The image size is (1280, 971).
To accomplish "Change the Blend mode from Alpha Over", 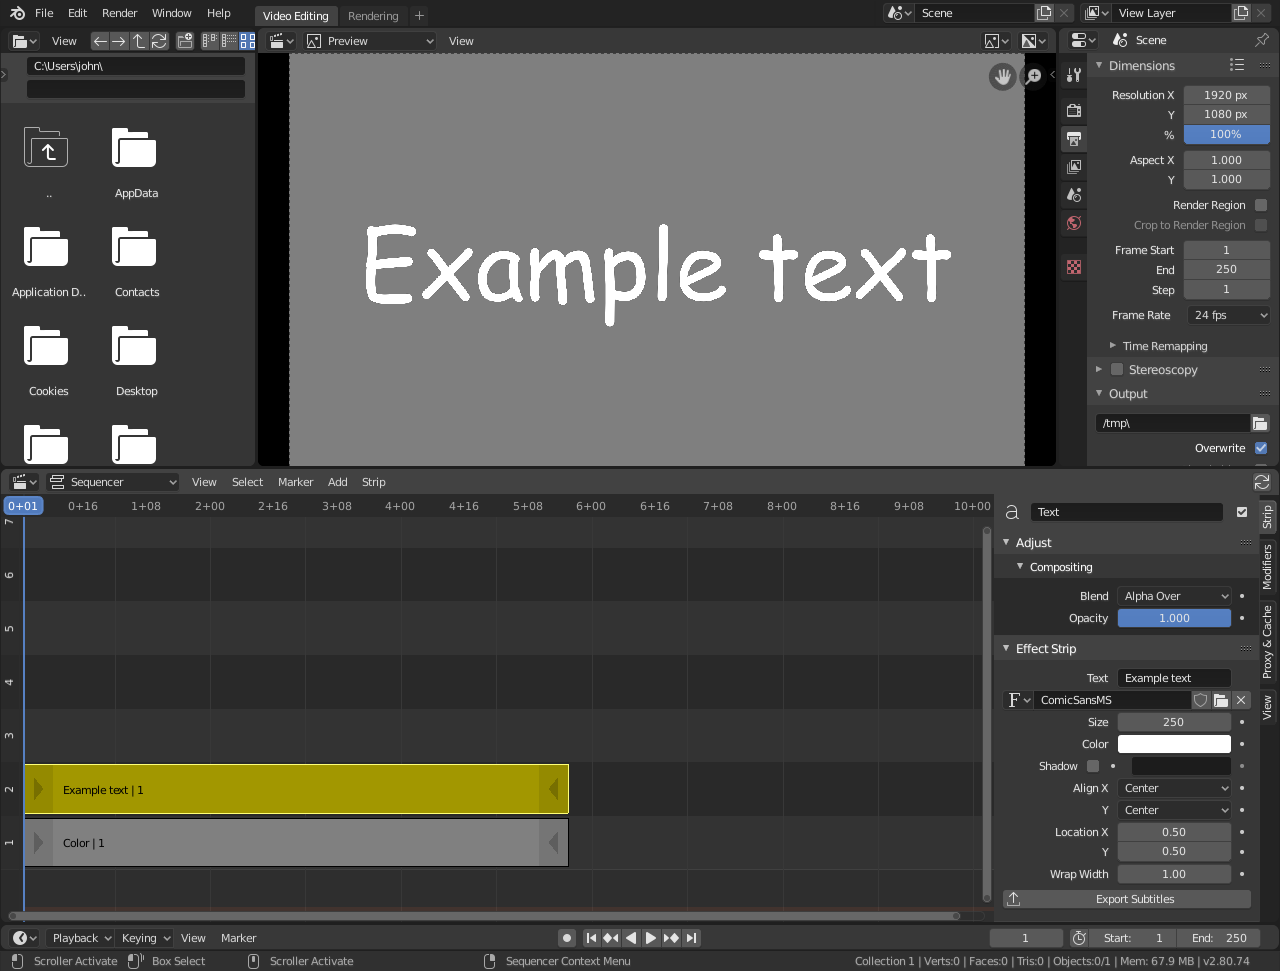I will pos(1174,595).
